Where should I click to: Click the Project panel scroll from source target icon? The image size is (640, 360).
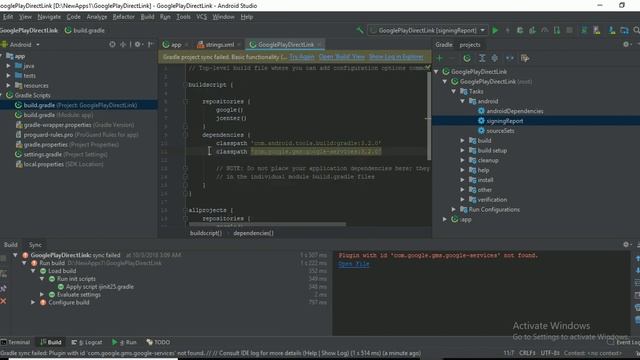(112, 44)
